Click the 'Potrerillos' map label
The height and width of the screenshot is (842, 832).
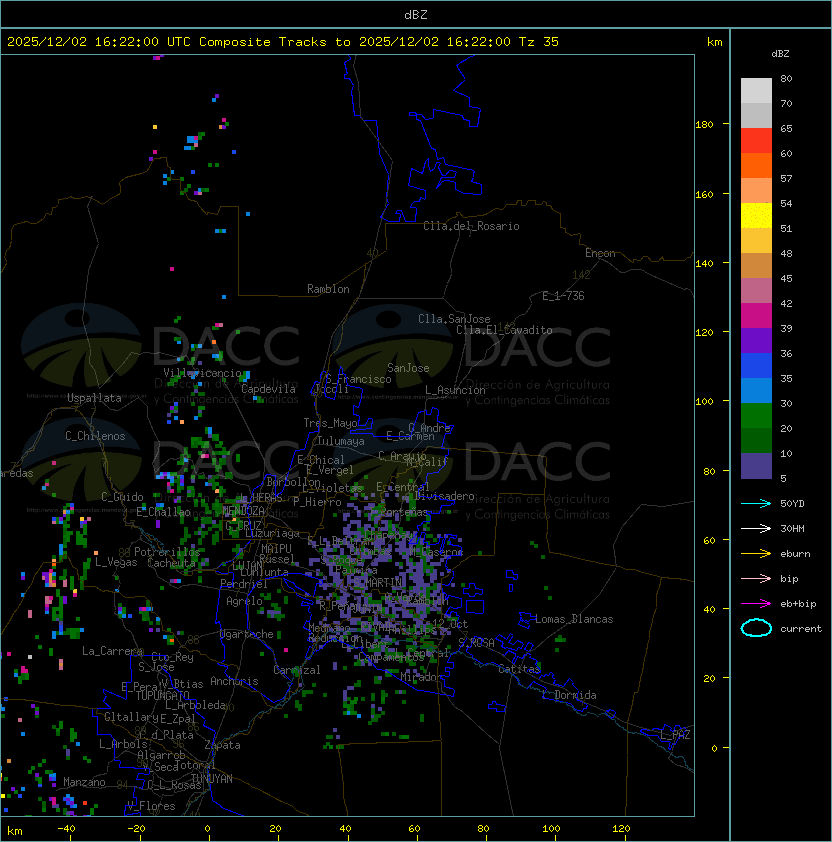167,552
